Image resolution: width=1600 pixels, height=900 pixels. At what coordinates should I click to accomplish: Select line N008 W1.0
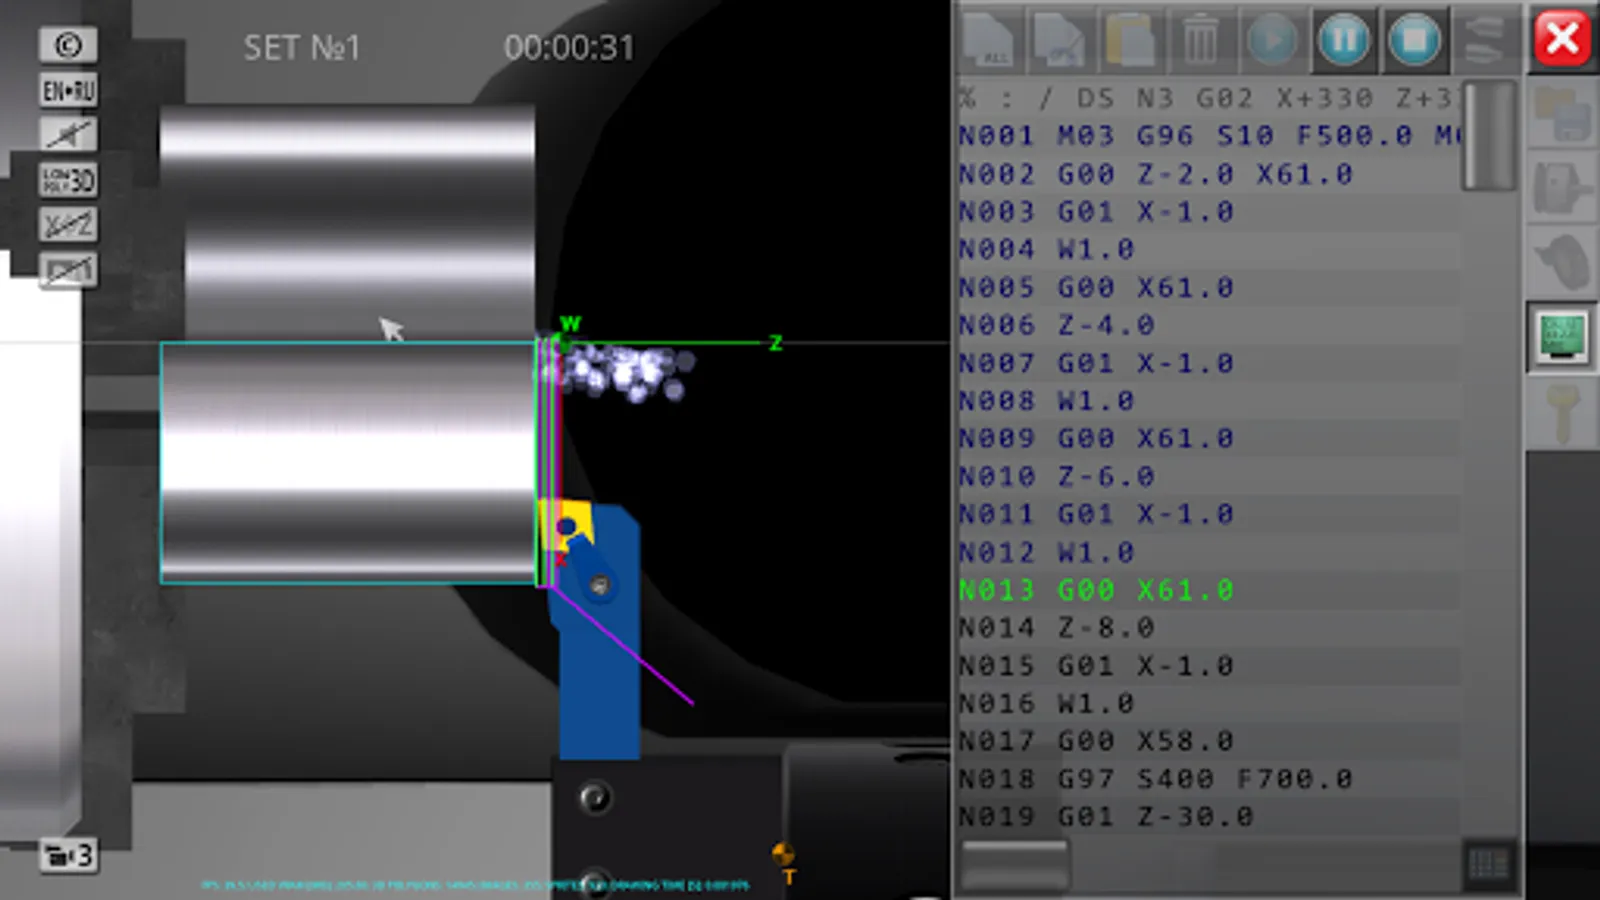point(1208,401)
